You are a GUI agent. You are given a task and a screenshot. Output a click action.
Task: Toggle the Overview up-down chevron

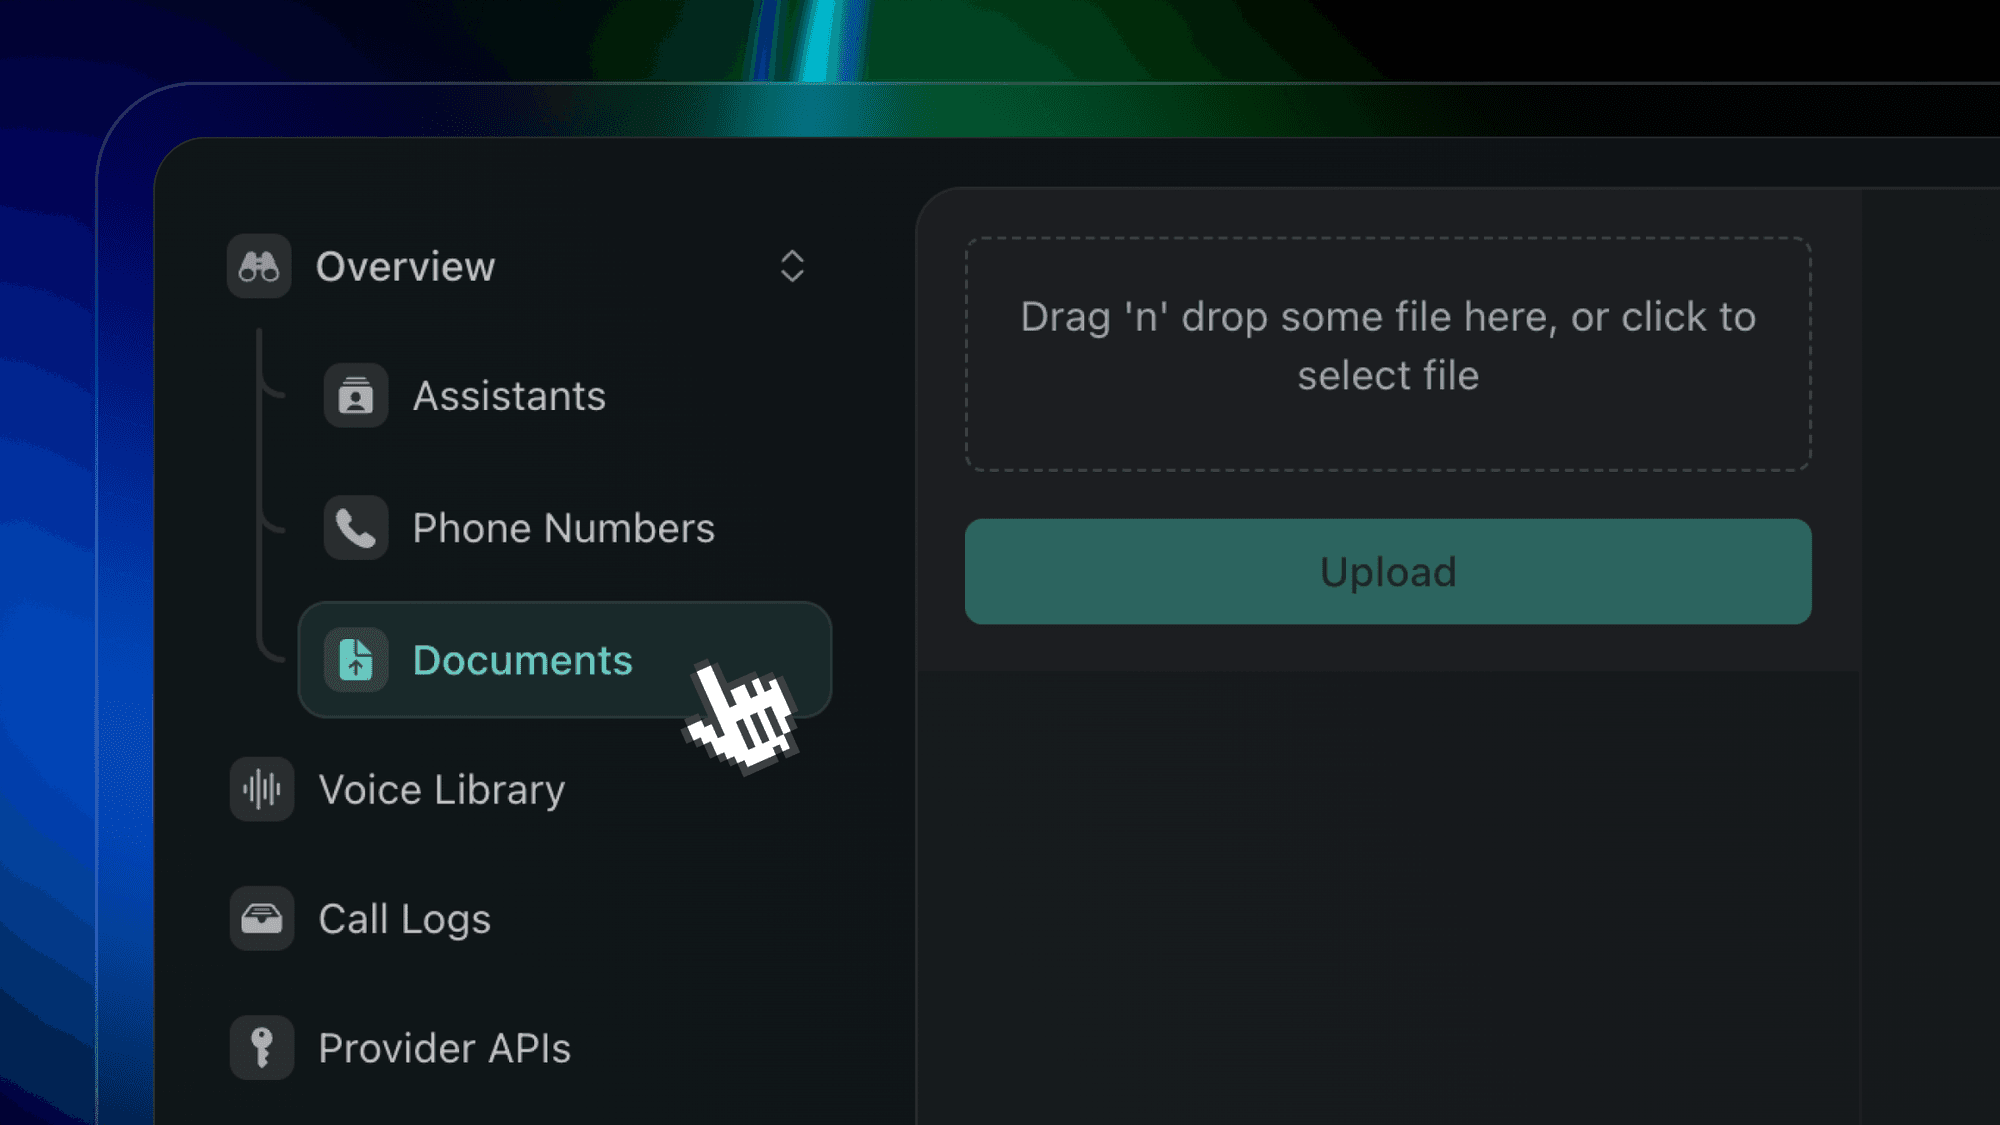(x=792, y=266)
